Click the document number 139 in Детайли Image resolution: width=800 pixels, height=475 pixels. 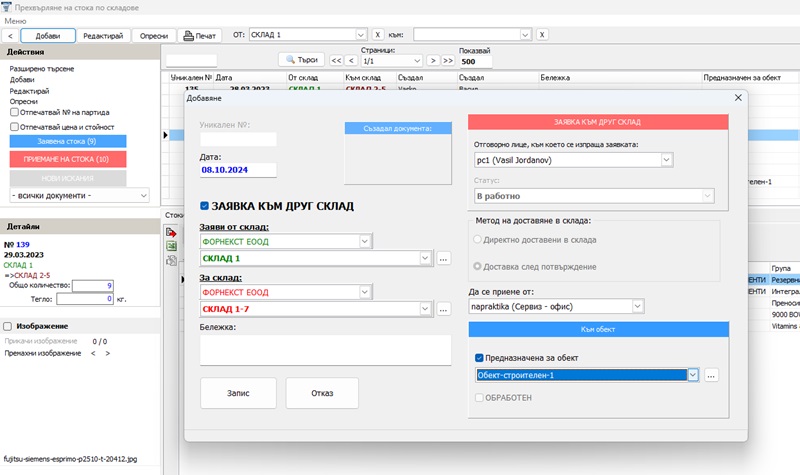coord(23,244)
